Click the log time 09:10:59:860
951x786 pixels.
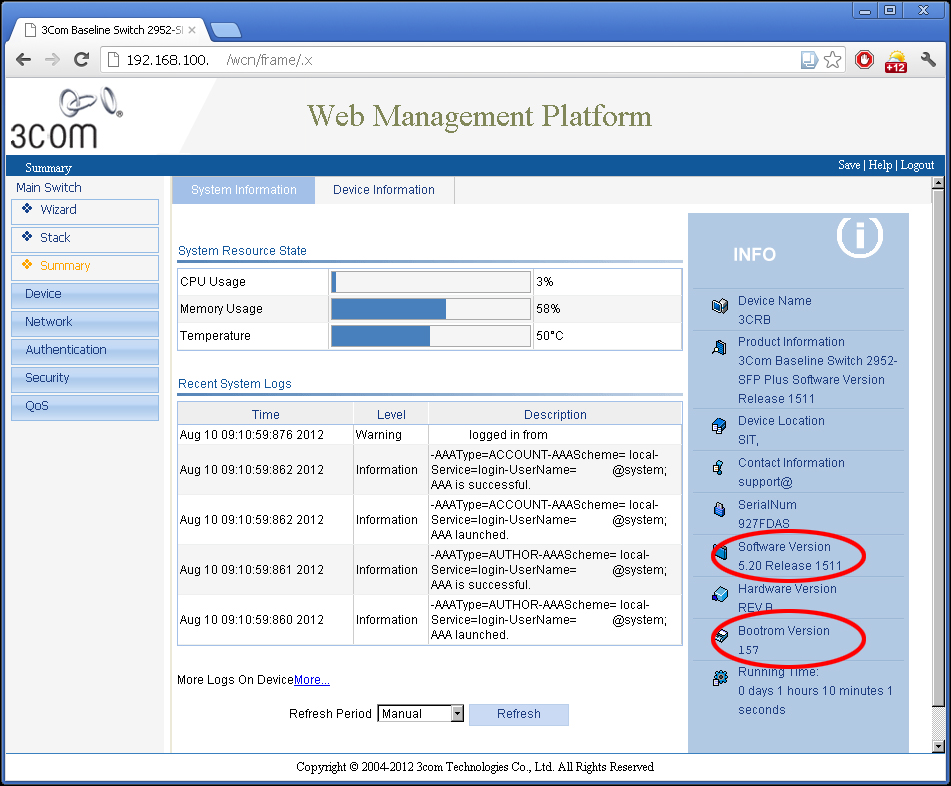[x=252, y=620]
